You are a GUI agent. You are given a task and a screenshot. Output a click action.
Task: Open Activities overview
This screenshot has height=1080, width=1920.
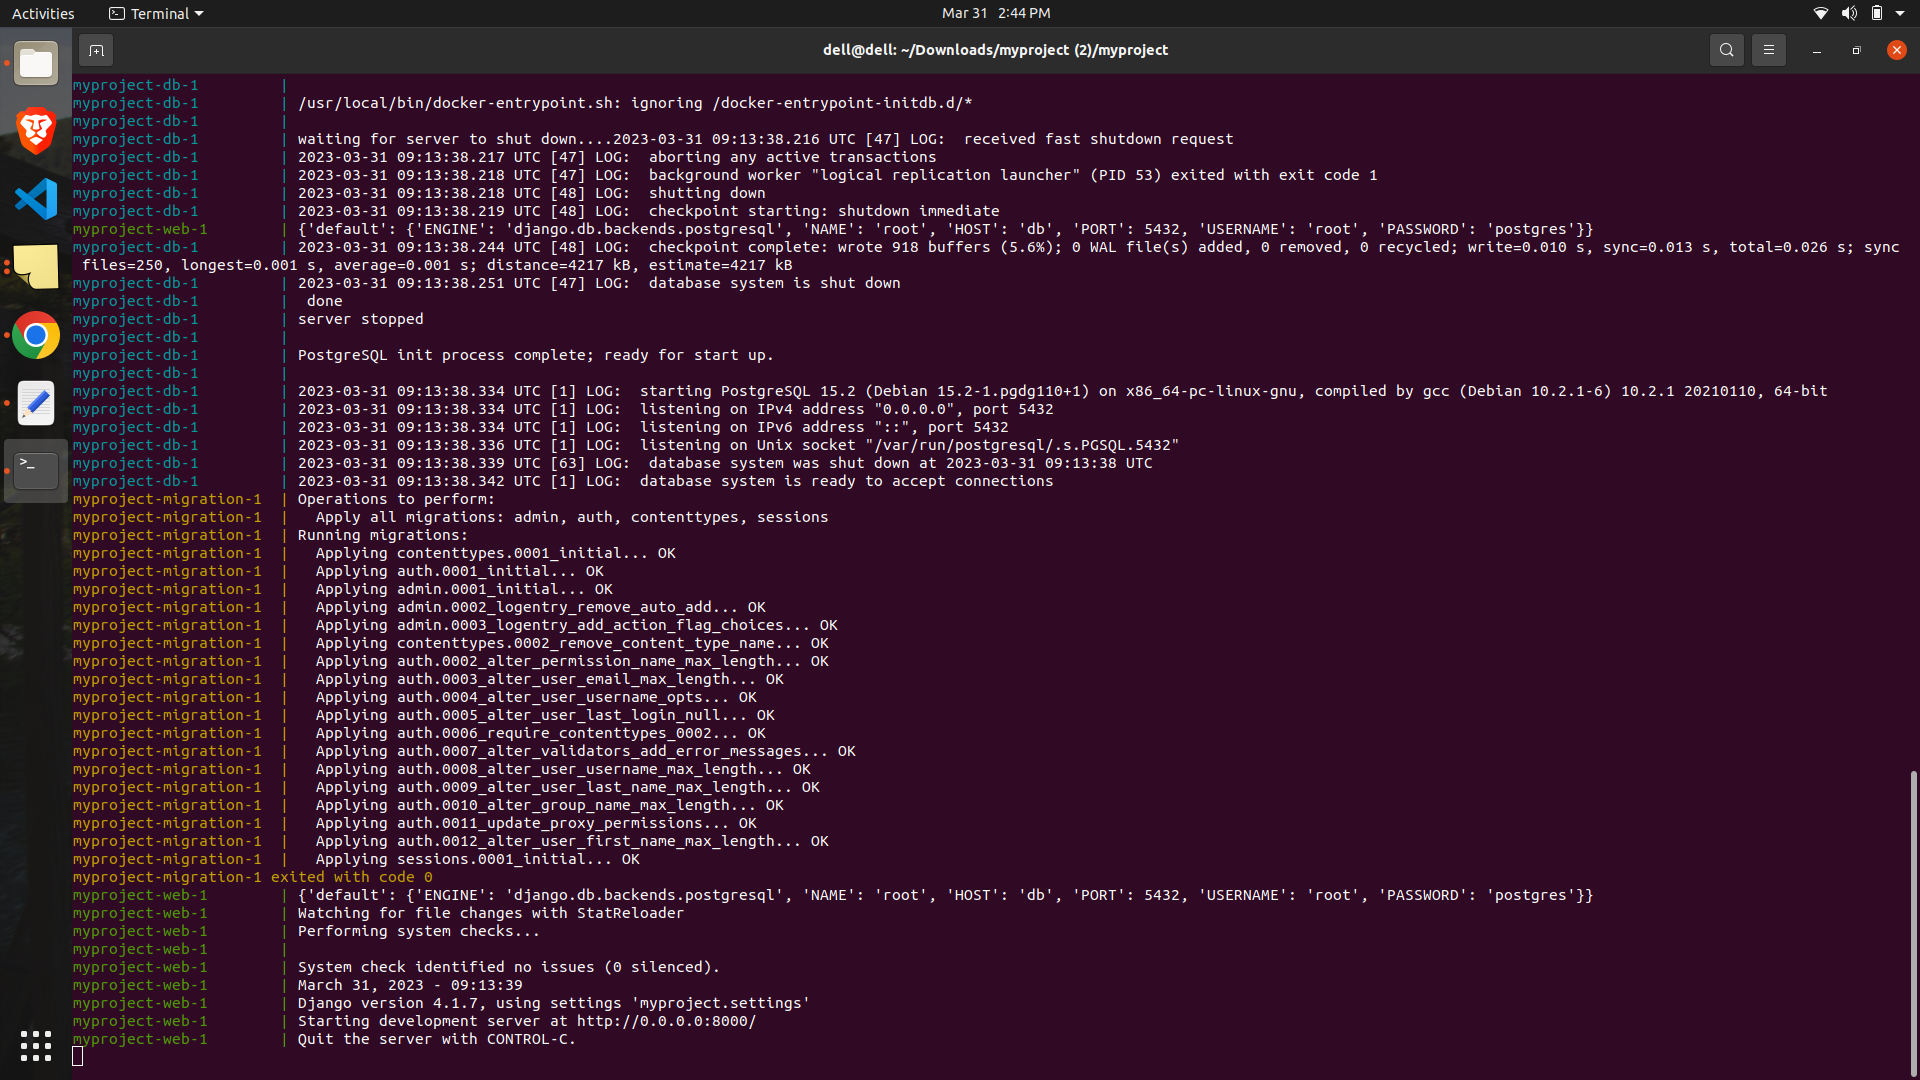click(43, 13)
